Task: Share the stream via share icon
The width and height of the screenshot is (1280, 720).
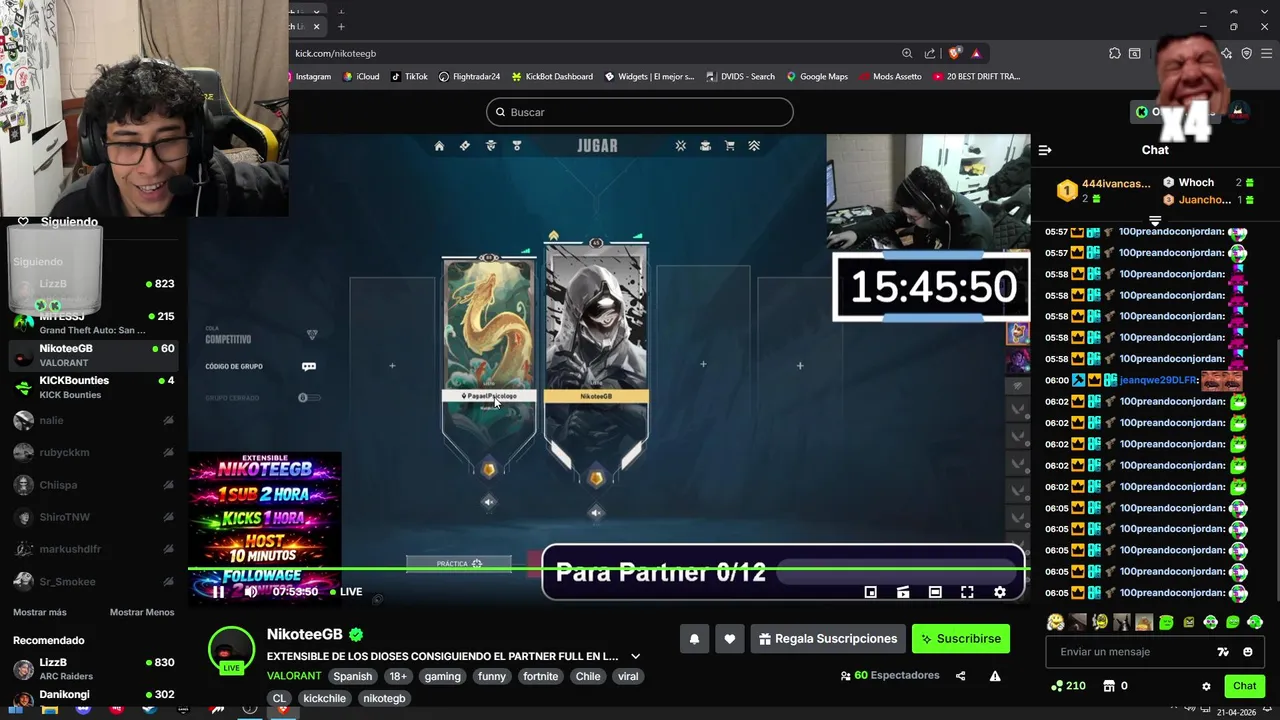Action: coord(960,676)
